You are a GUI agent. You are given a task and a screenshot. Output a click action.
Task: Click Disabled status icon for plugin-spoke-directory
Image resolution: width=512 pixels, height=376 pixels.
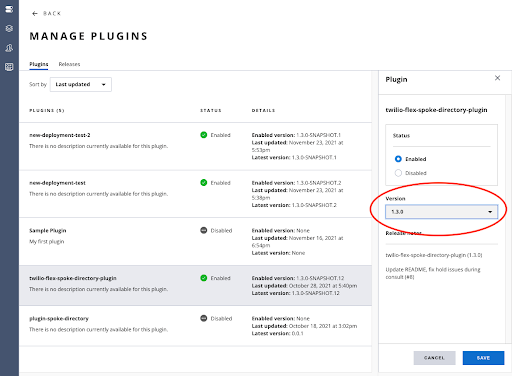point(203,318)
